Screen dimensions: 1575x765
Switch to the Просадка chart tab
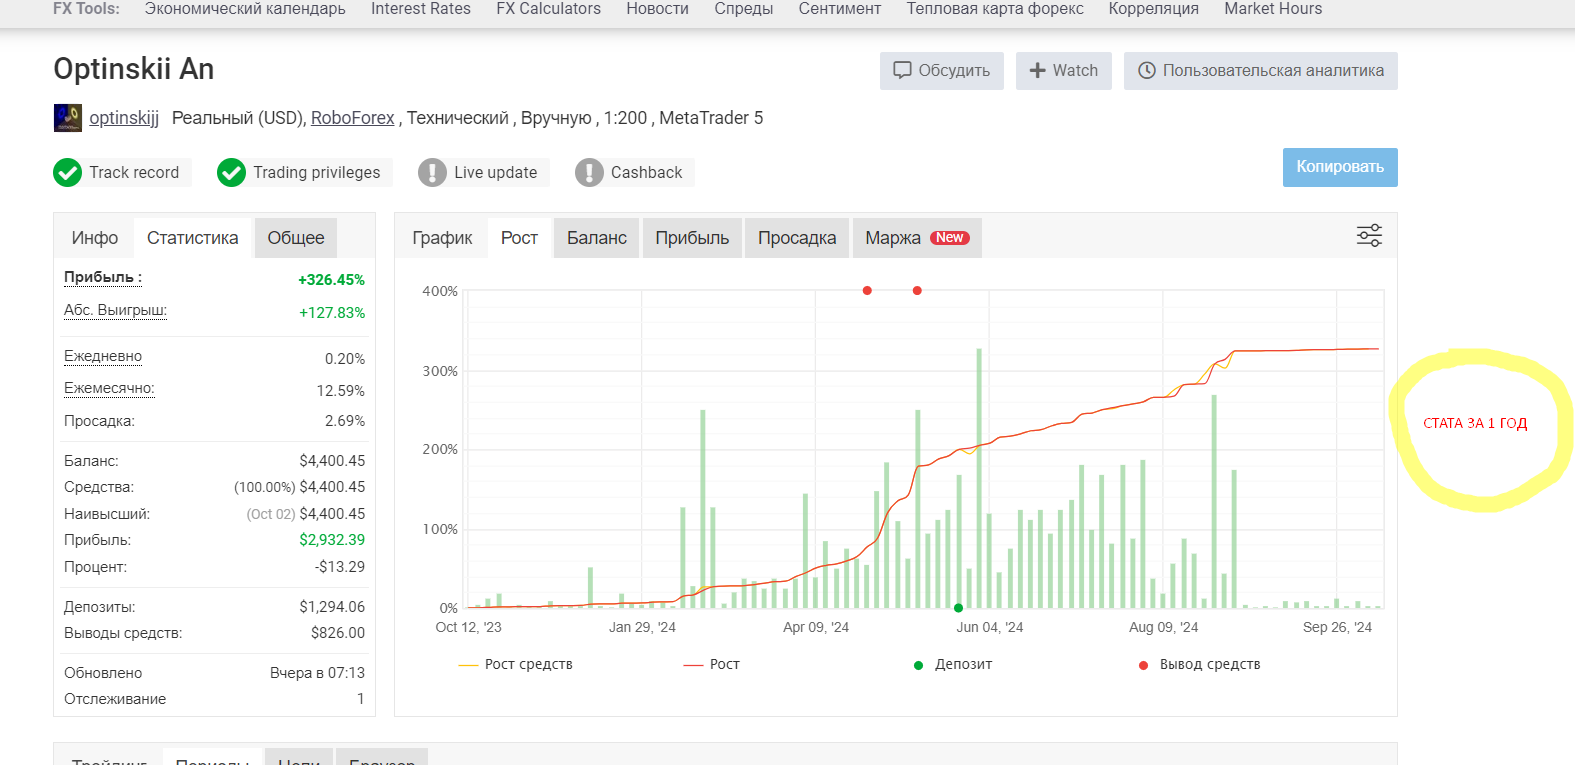tap(796, 238)
